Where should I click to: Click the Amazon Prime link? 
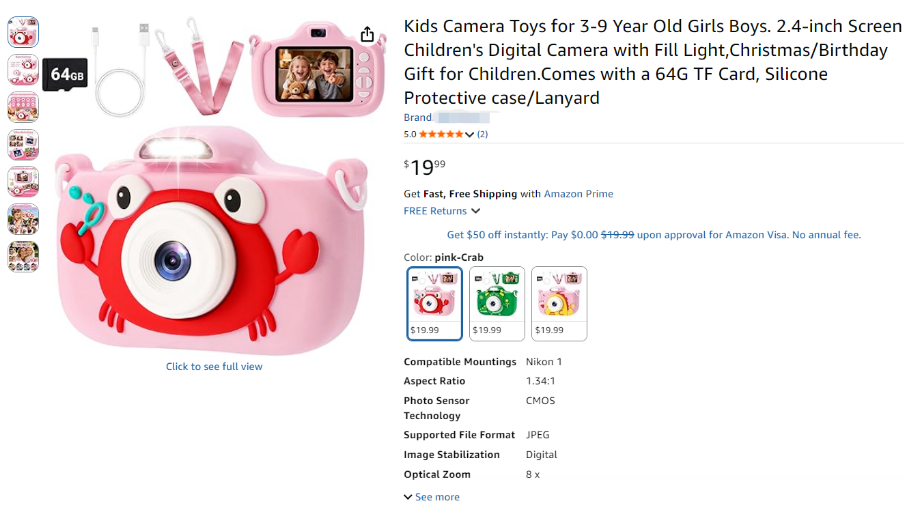coord(578,194)
